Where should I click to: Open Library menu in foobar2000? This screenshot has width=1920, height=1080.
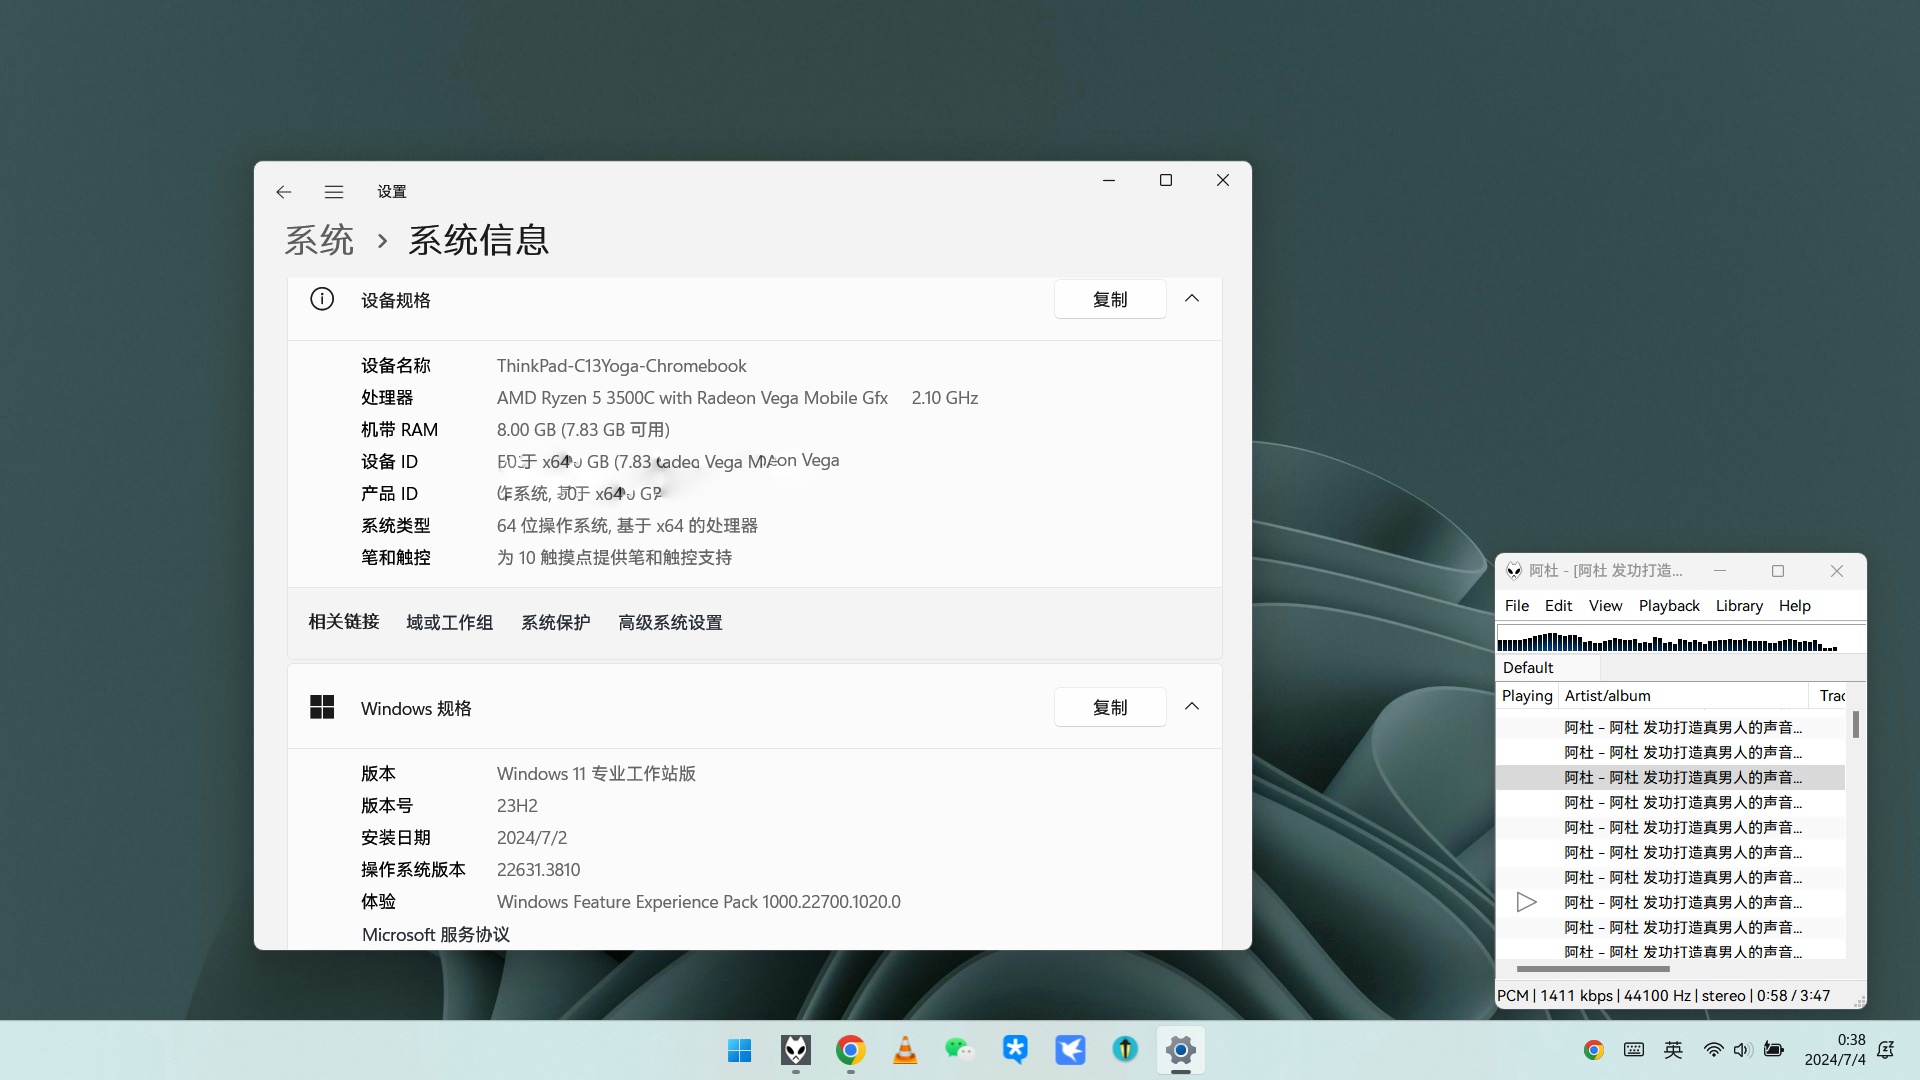1739,606
